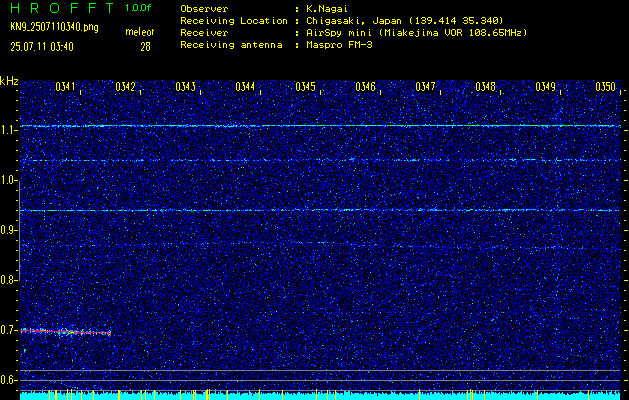Select the 0348 time marker
This screenshot has height=400, width=629.
click(x=485, y=87)
